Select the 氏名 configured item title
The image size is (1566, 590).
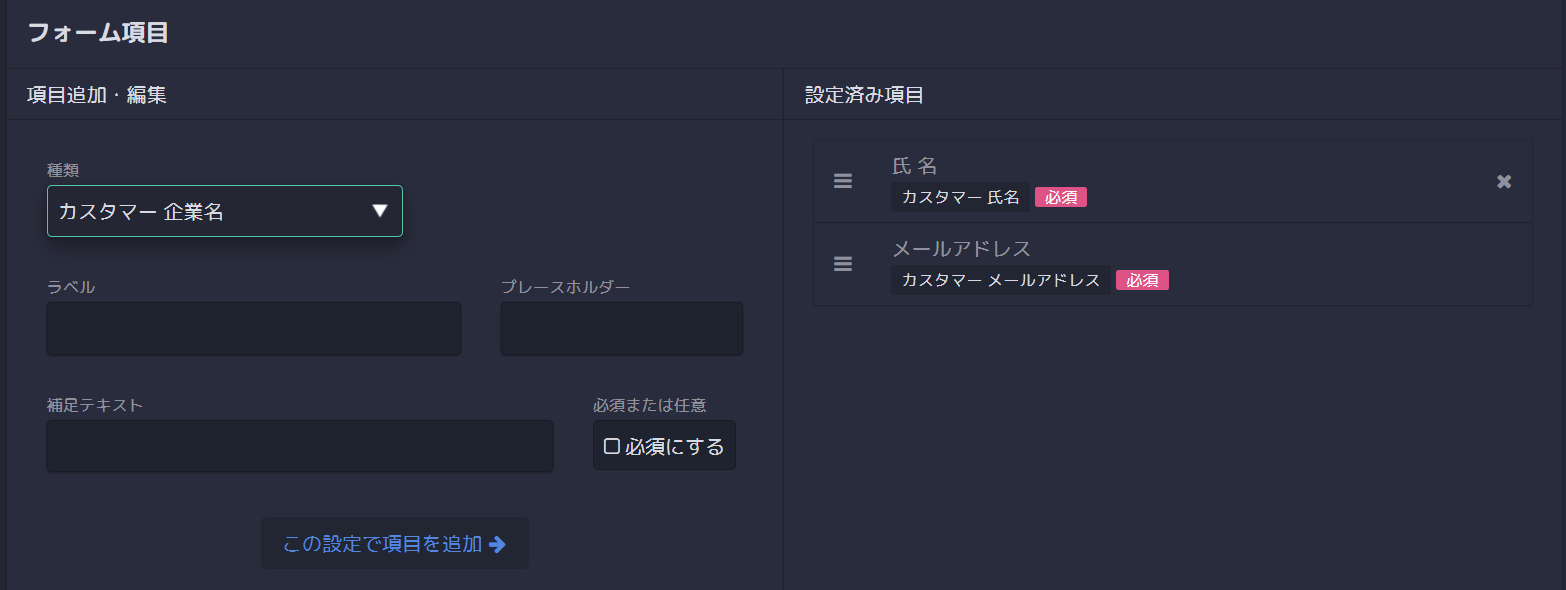click(x=914, y=166)
